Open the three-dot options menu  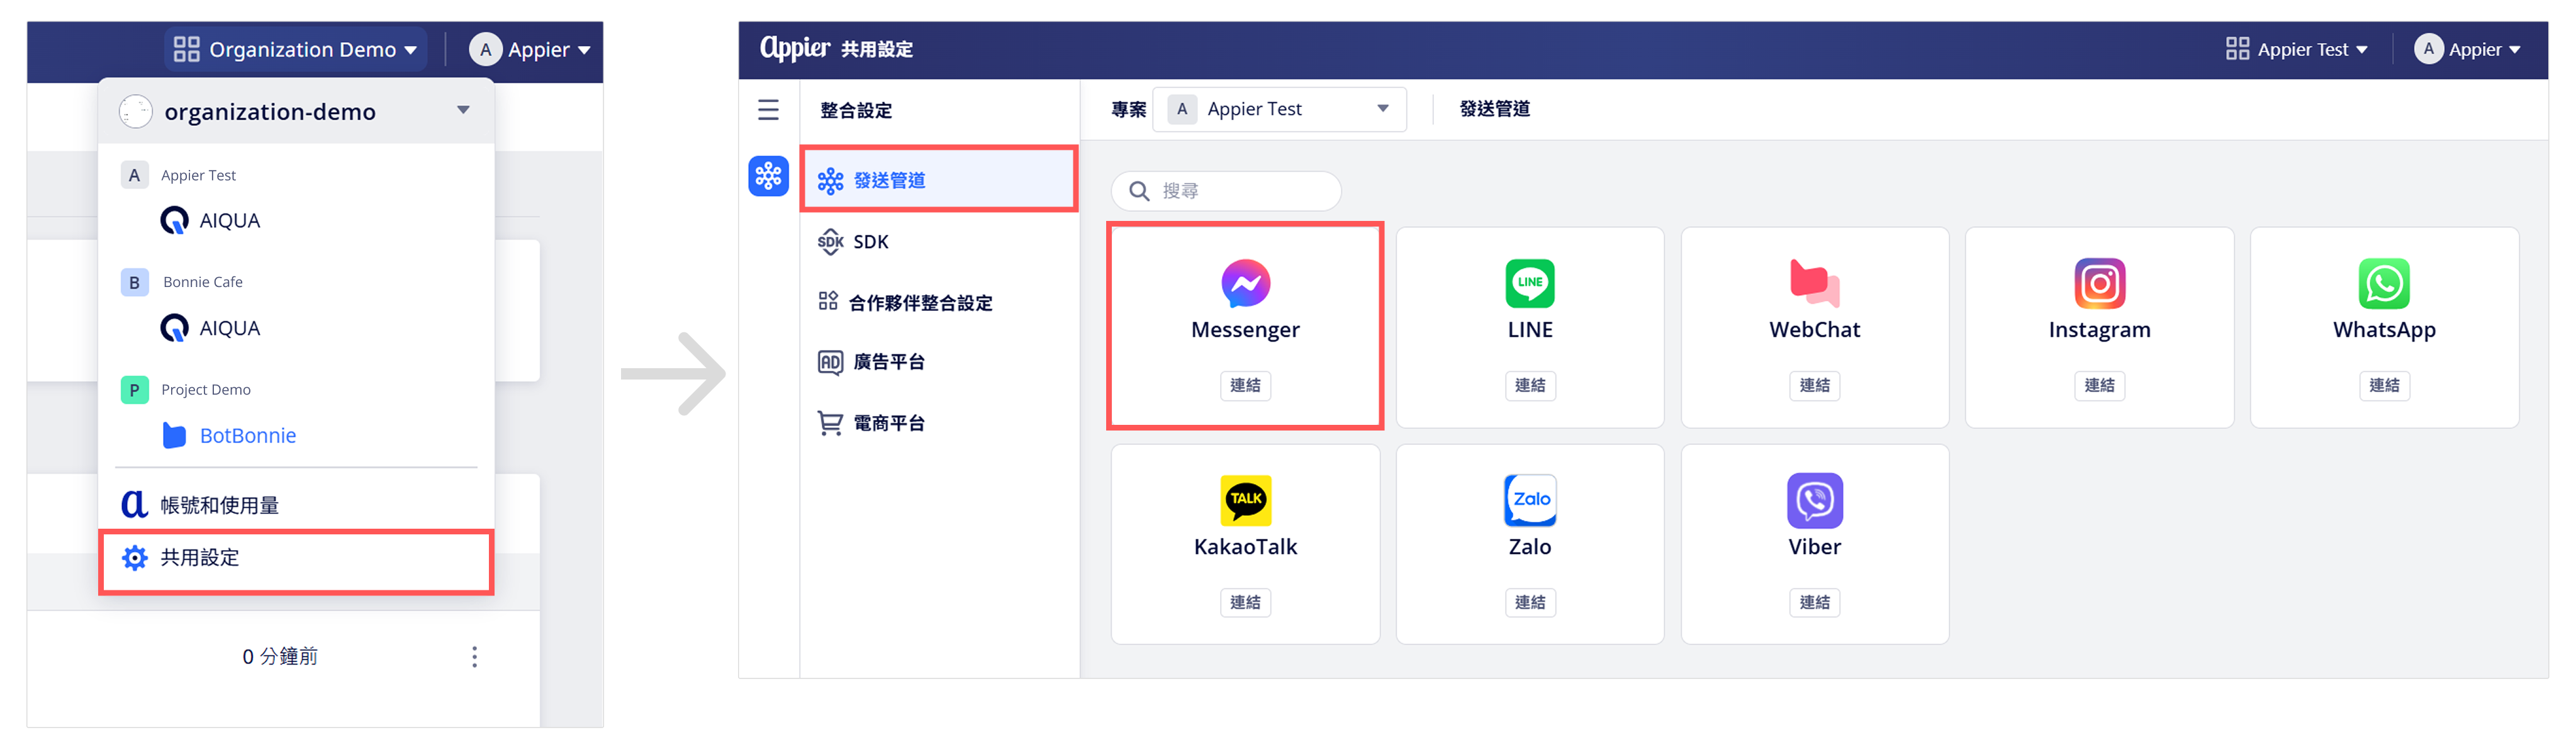pos(474,656)
